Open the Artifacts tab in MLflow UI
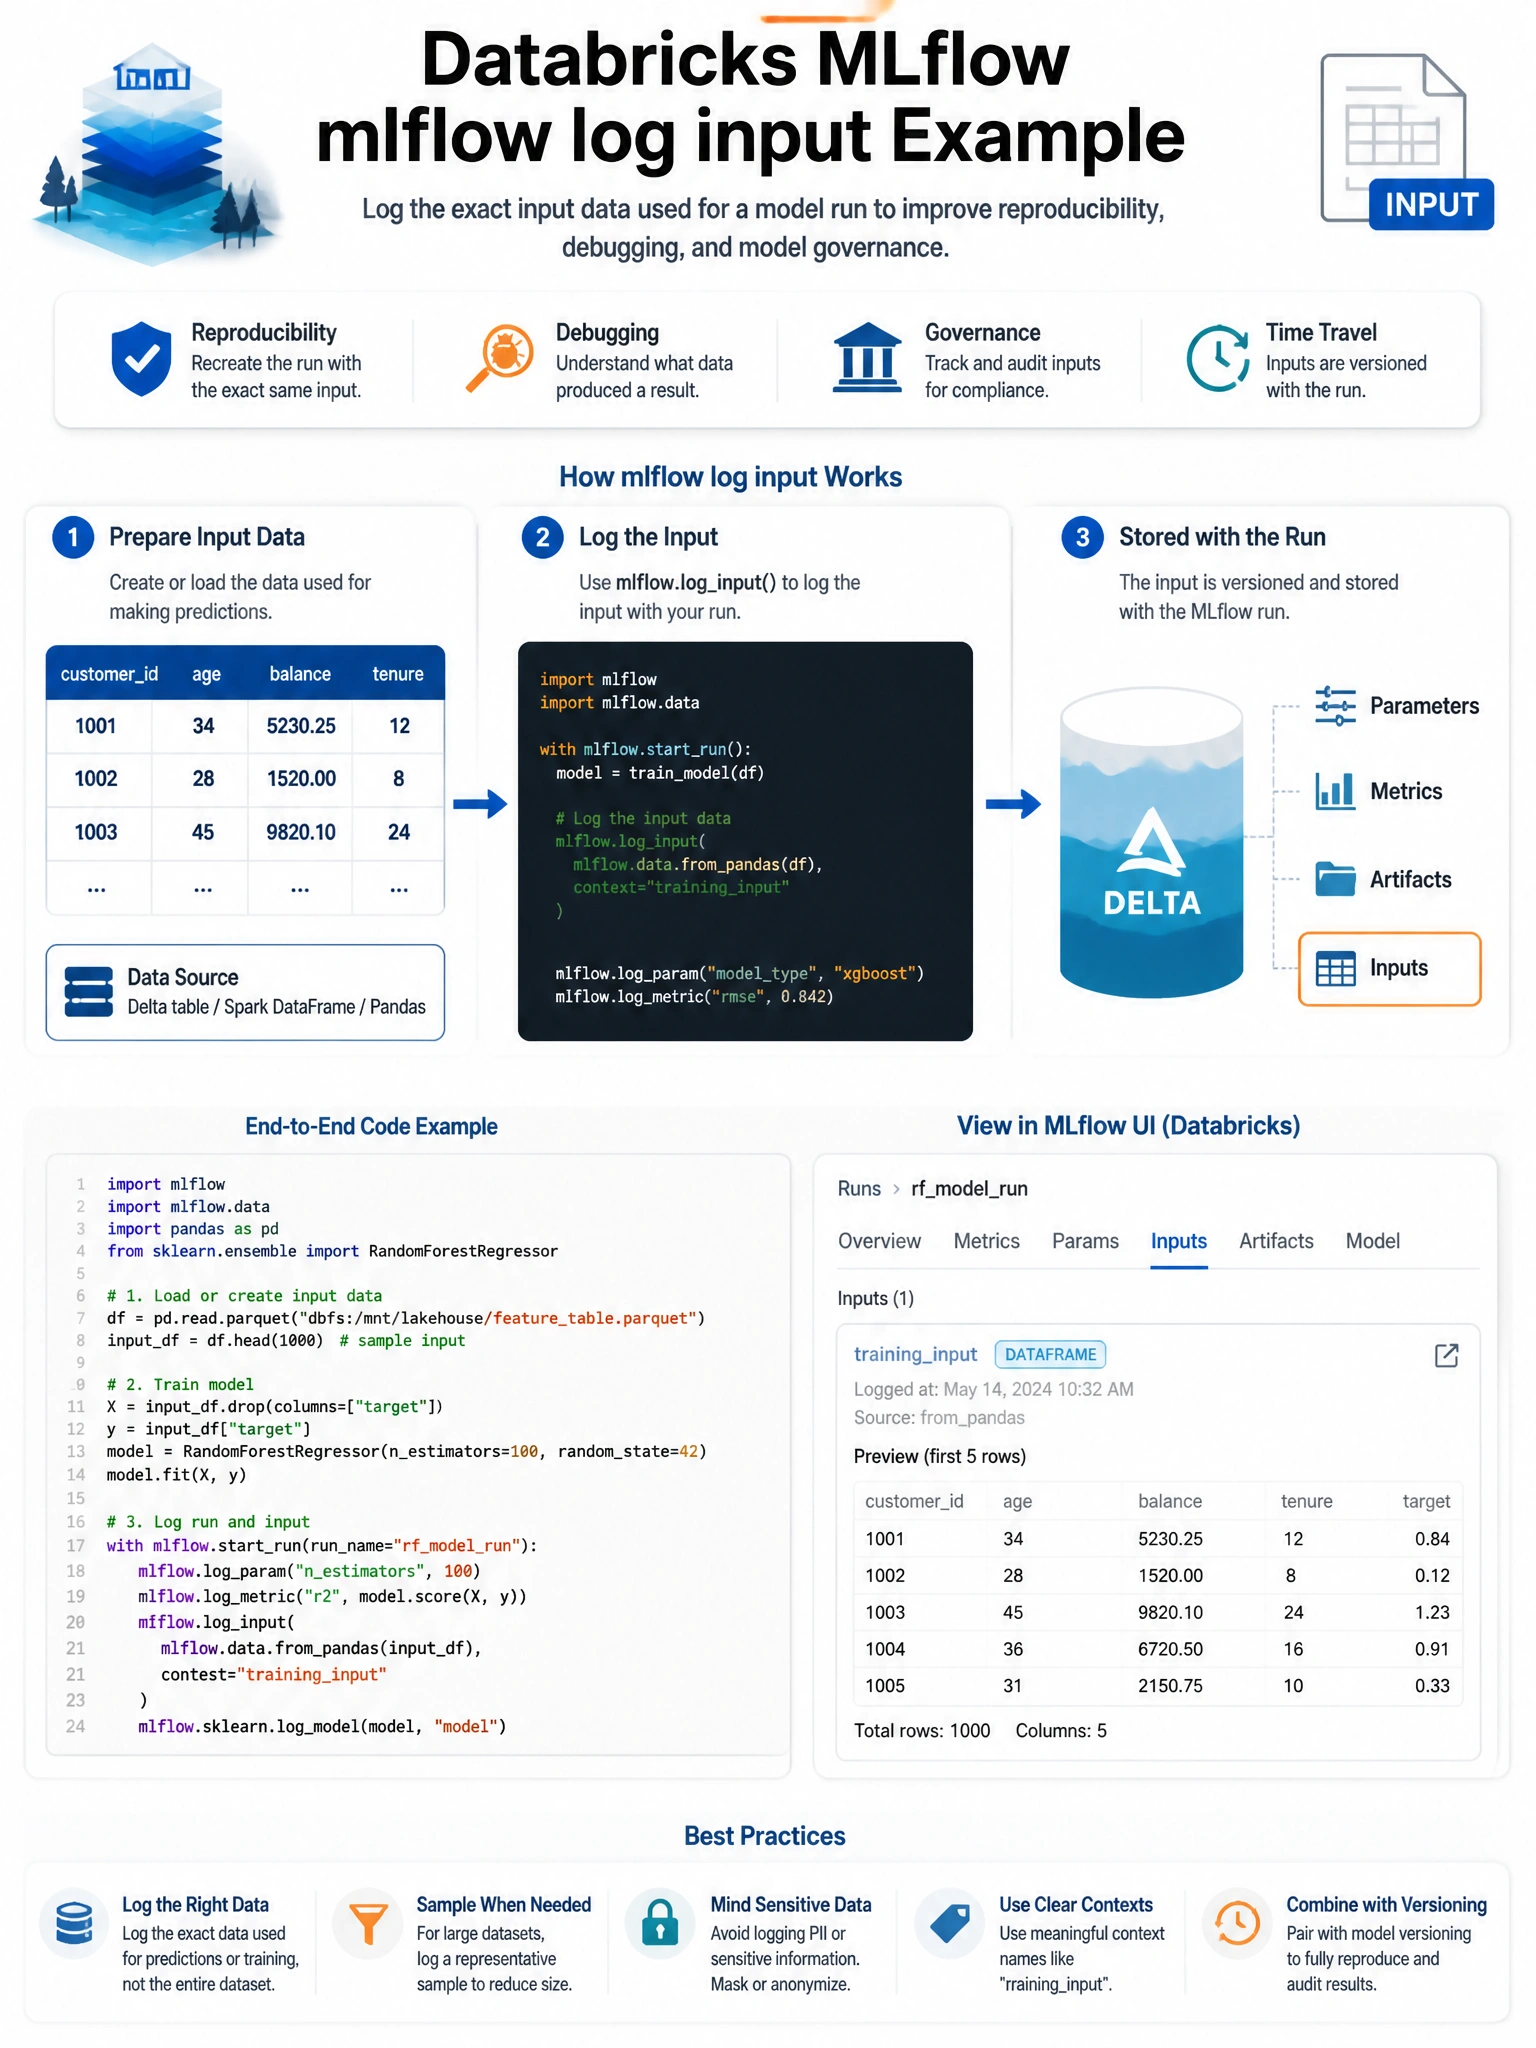The width and height of the screenshot is (1536, 2048). tap(1276, 1241)
